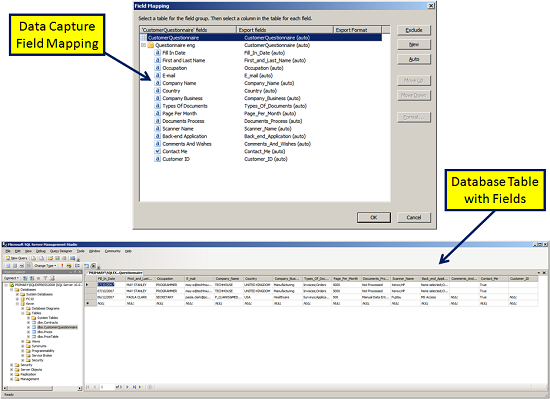Click the dbo.CustomerQuestionnaire table icon in tree

click(34, 327)
